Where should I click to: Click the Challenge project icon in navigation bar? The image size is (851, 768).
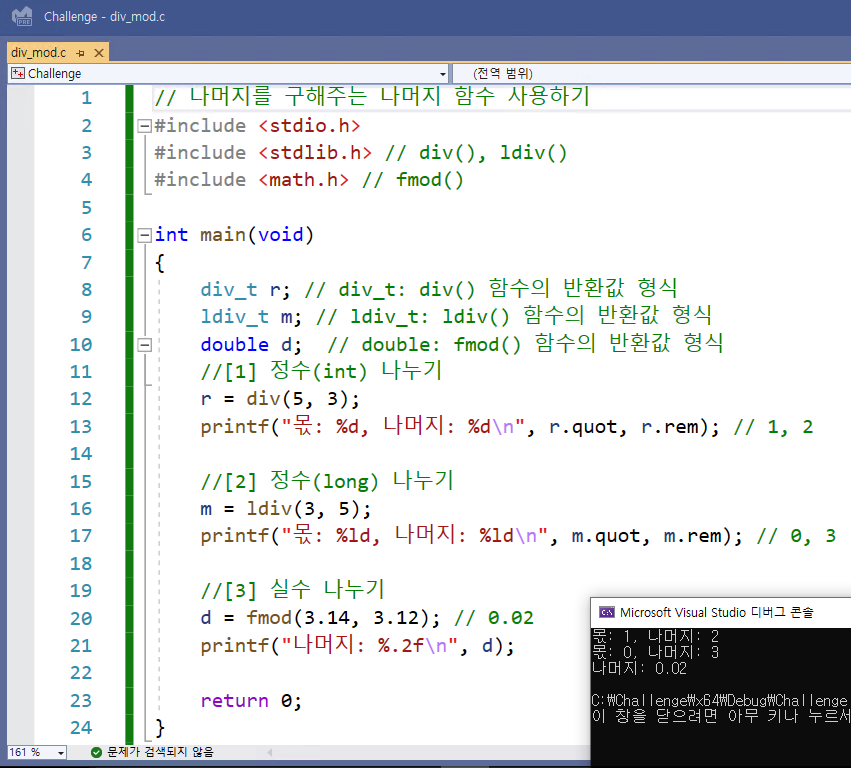click(17, 73)
